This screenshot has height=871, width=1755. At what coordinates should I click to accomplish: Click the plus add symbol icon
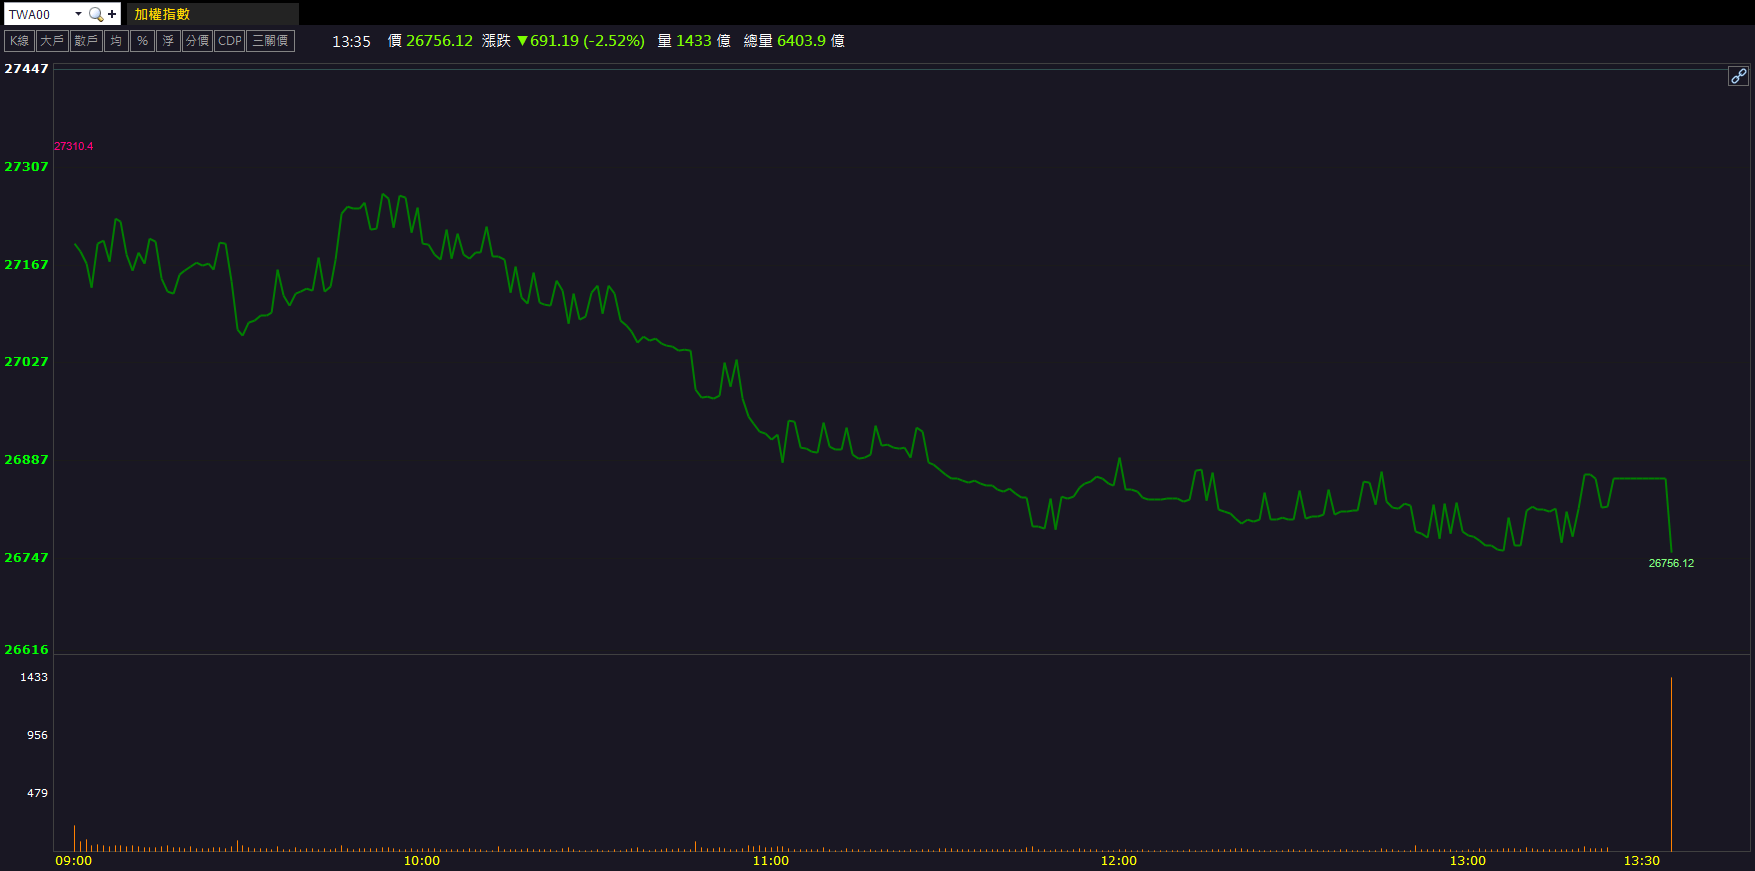pos(112,14)
